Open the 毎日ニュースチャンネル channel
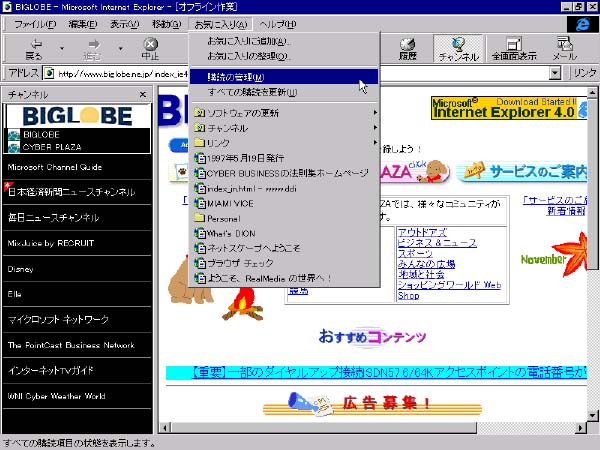Image resolution: width=600 pixels, height=450 pixels. pos(77,218)
